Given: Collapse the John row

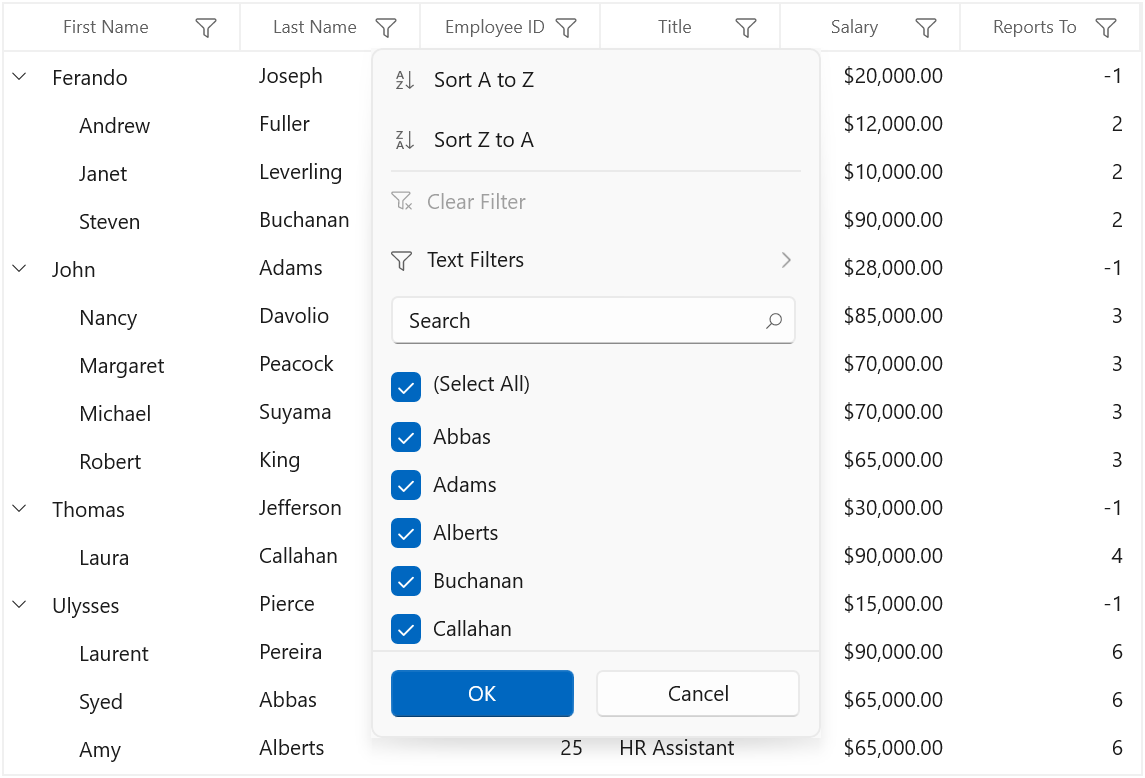Looking at the screenshot, I should pyautogui.click(x=20, y=269).
